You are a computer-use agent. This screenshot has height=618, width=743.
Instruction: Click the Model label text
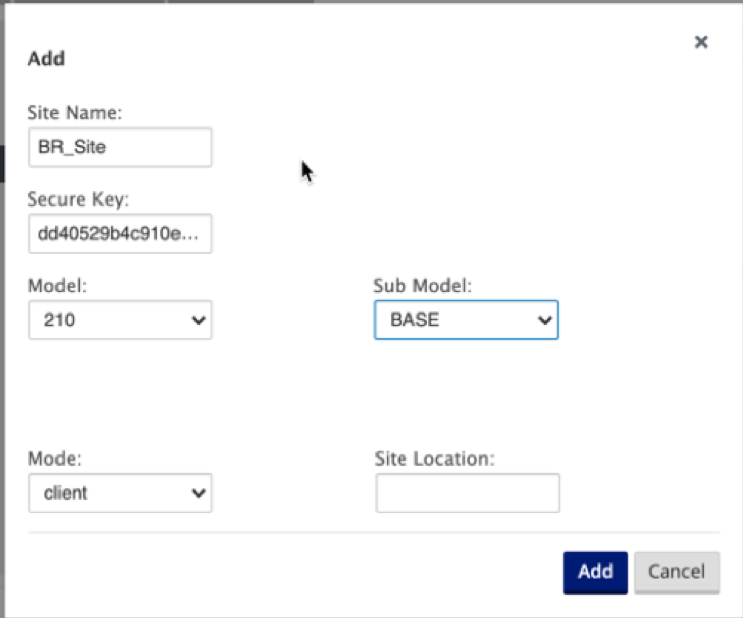[x=57, y=286]
